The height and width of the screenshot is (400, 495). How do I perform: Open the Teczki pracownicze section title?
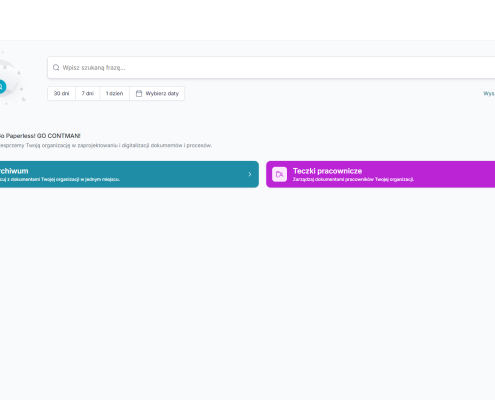[x=327, y=171]
